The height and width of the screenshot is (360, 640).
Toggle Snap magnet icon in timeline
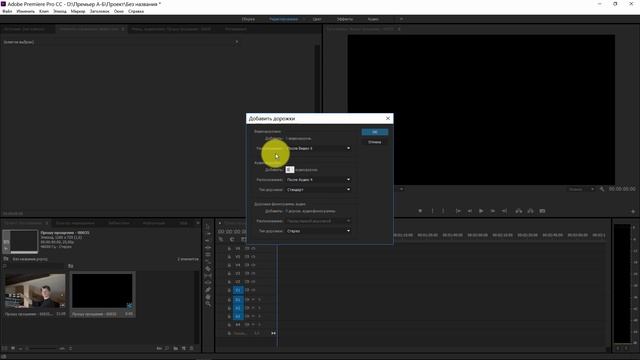(x=232, y=239)
